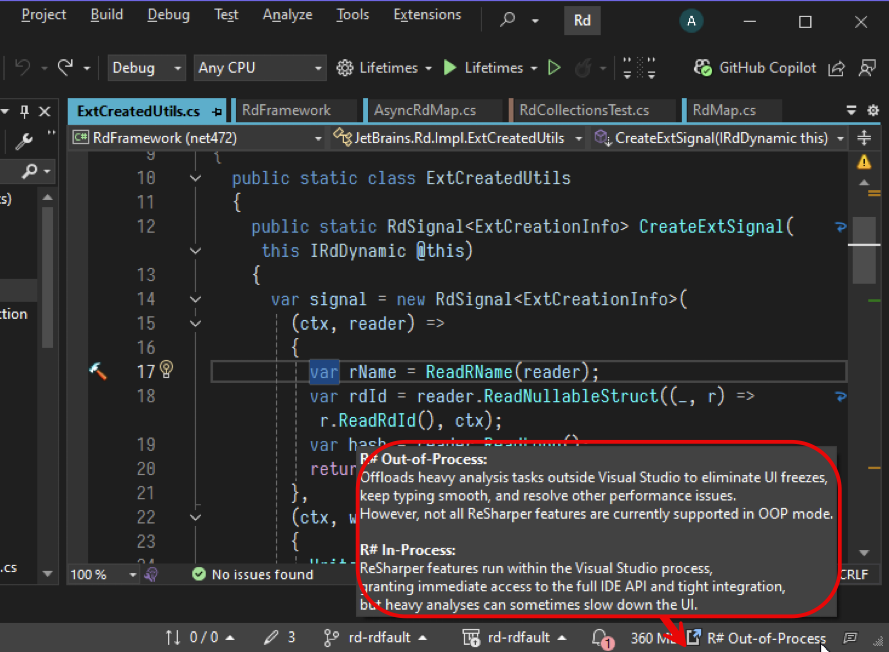Open the CreateExtSignal member dropdown
Screen dimensions: 889x652
pyautogui.click(x=719, y=138)
